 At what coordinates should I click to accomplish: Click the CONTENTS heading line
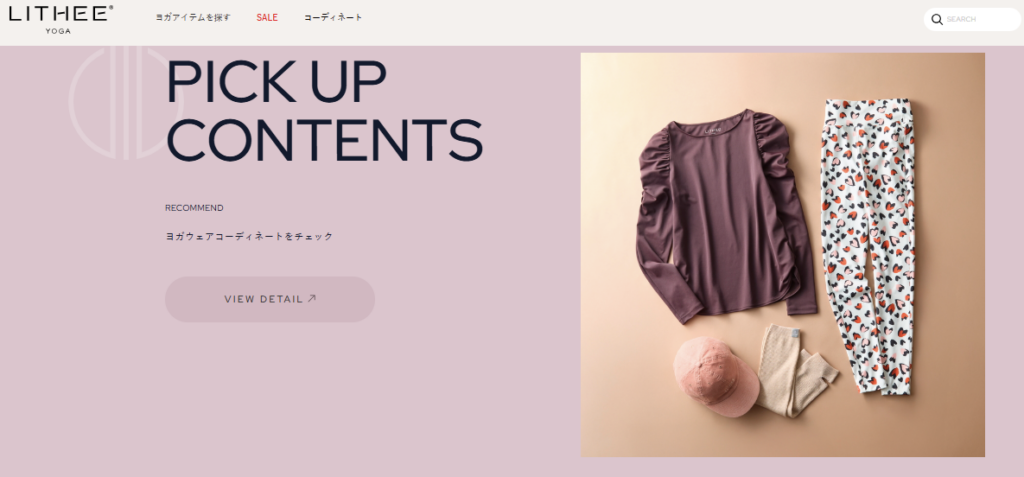coord(324,140)
